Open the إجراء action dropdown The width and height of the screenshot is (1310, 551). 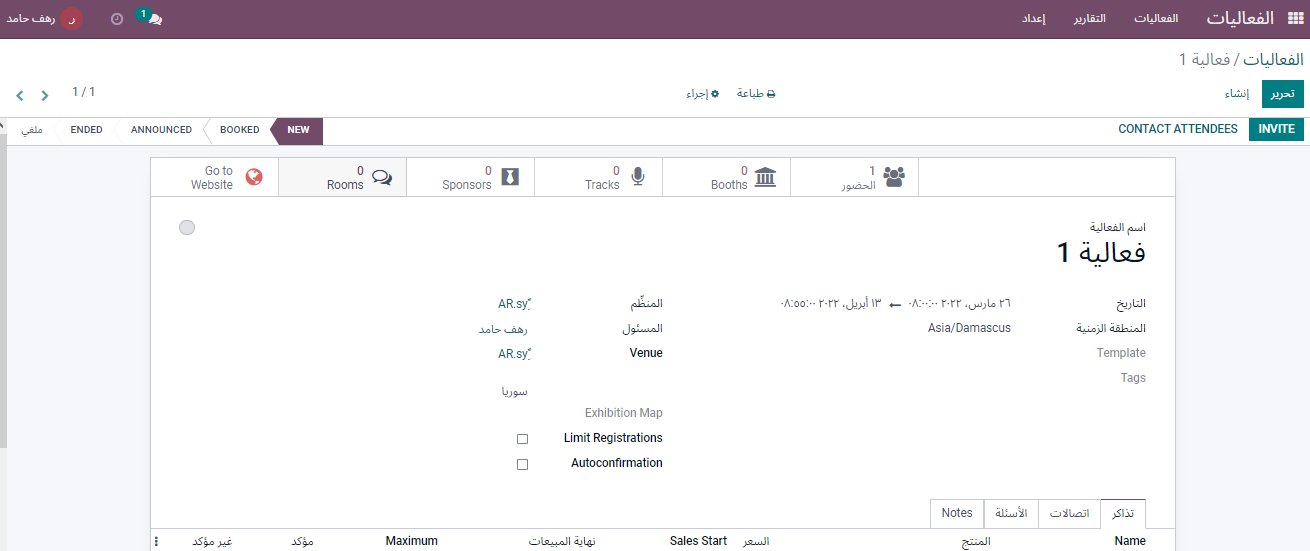(x=702, y=94)
